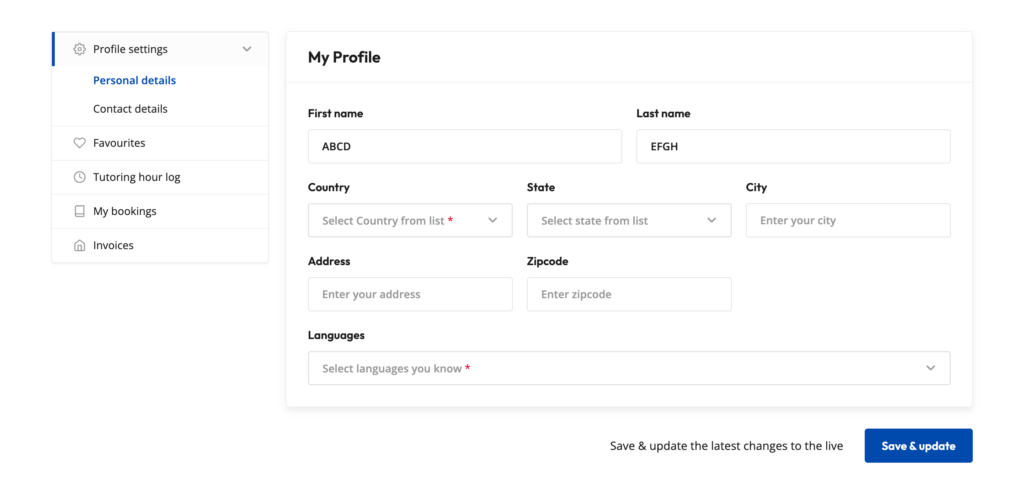Go to Favourites in sidebar

click(x=119, y=143)
